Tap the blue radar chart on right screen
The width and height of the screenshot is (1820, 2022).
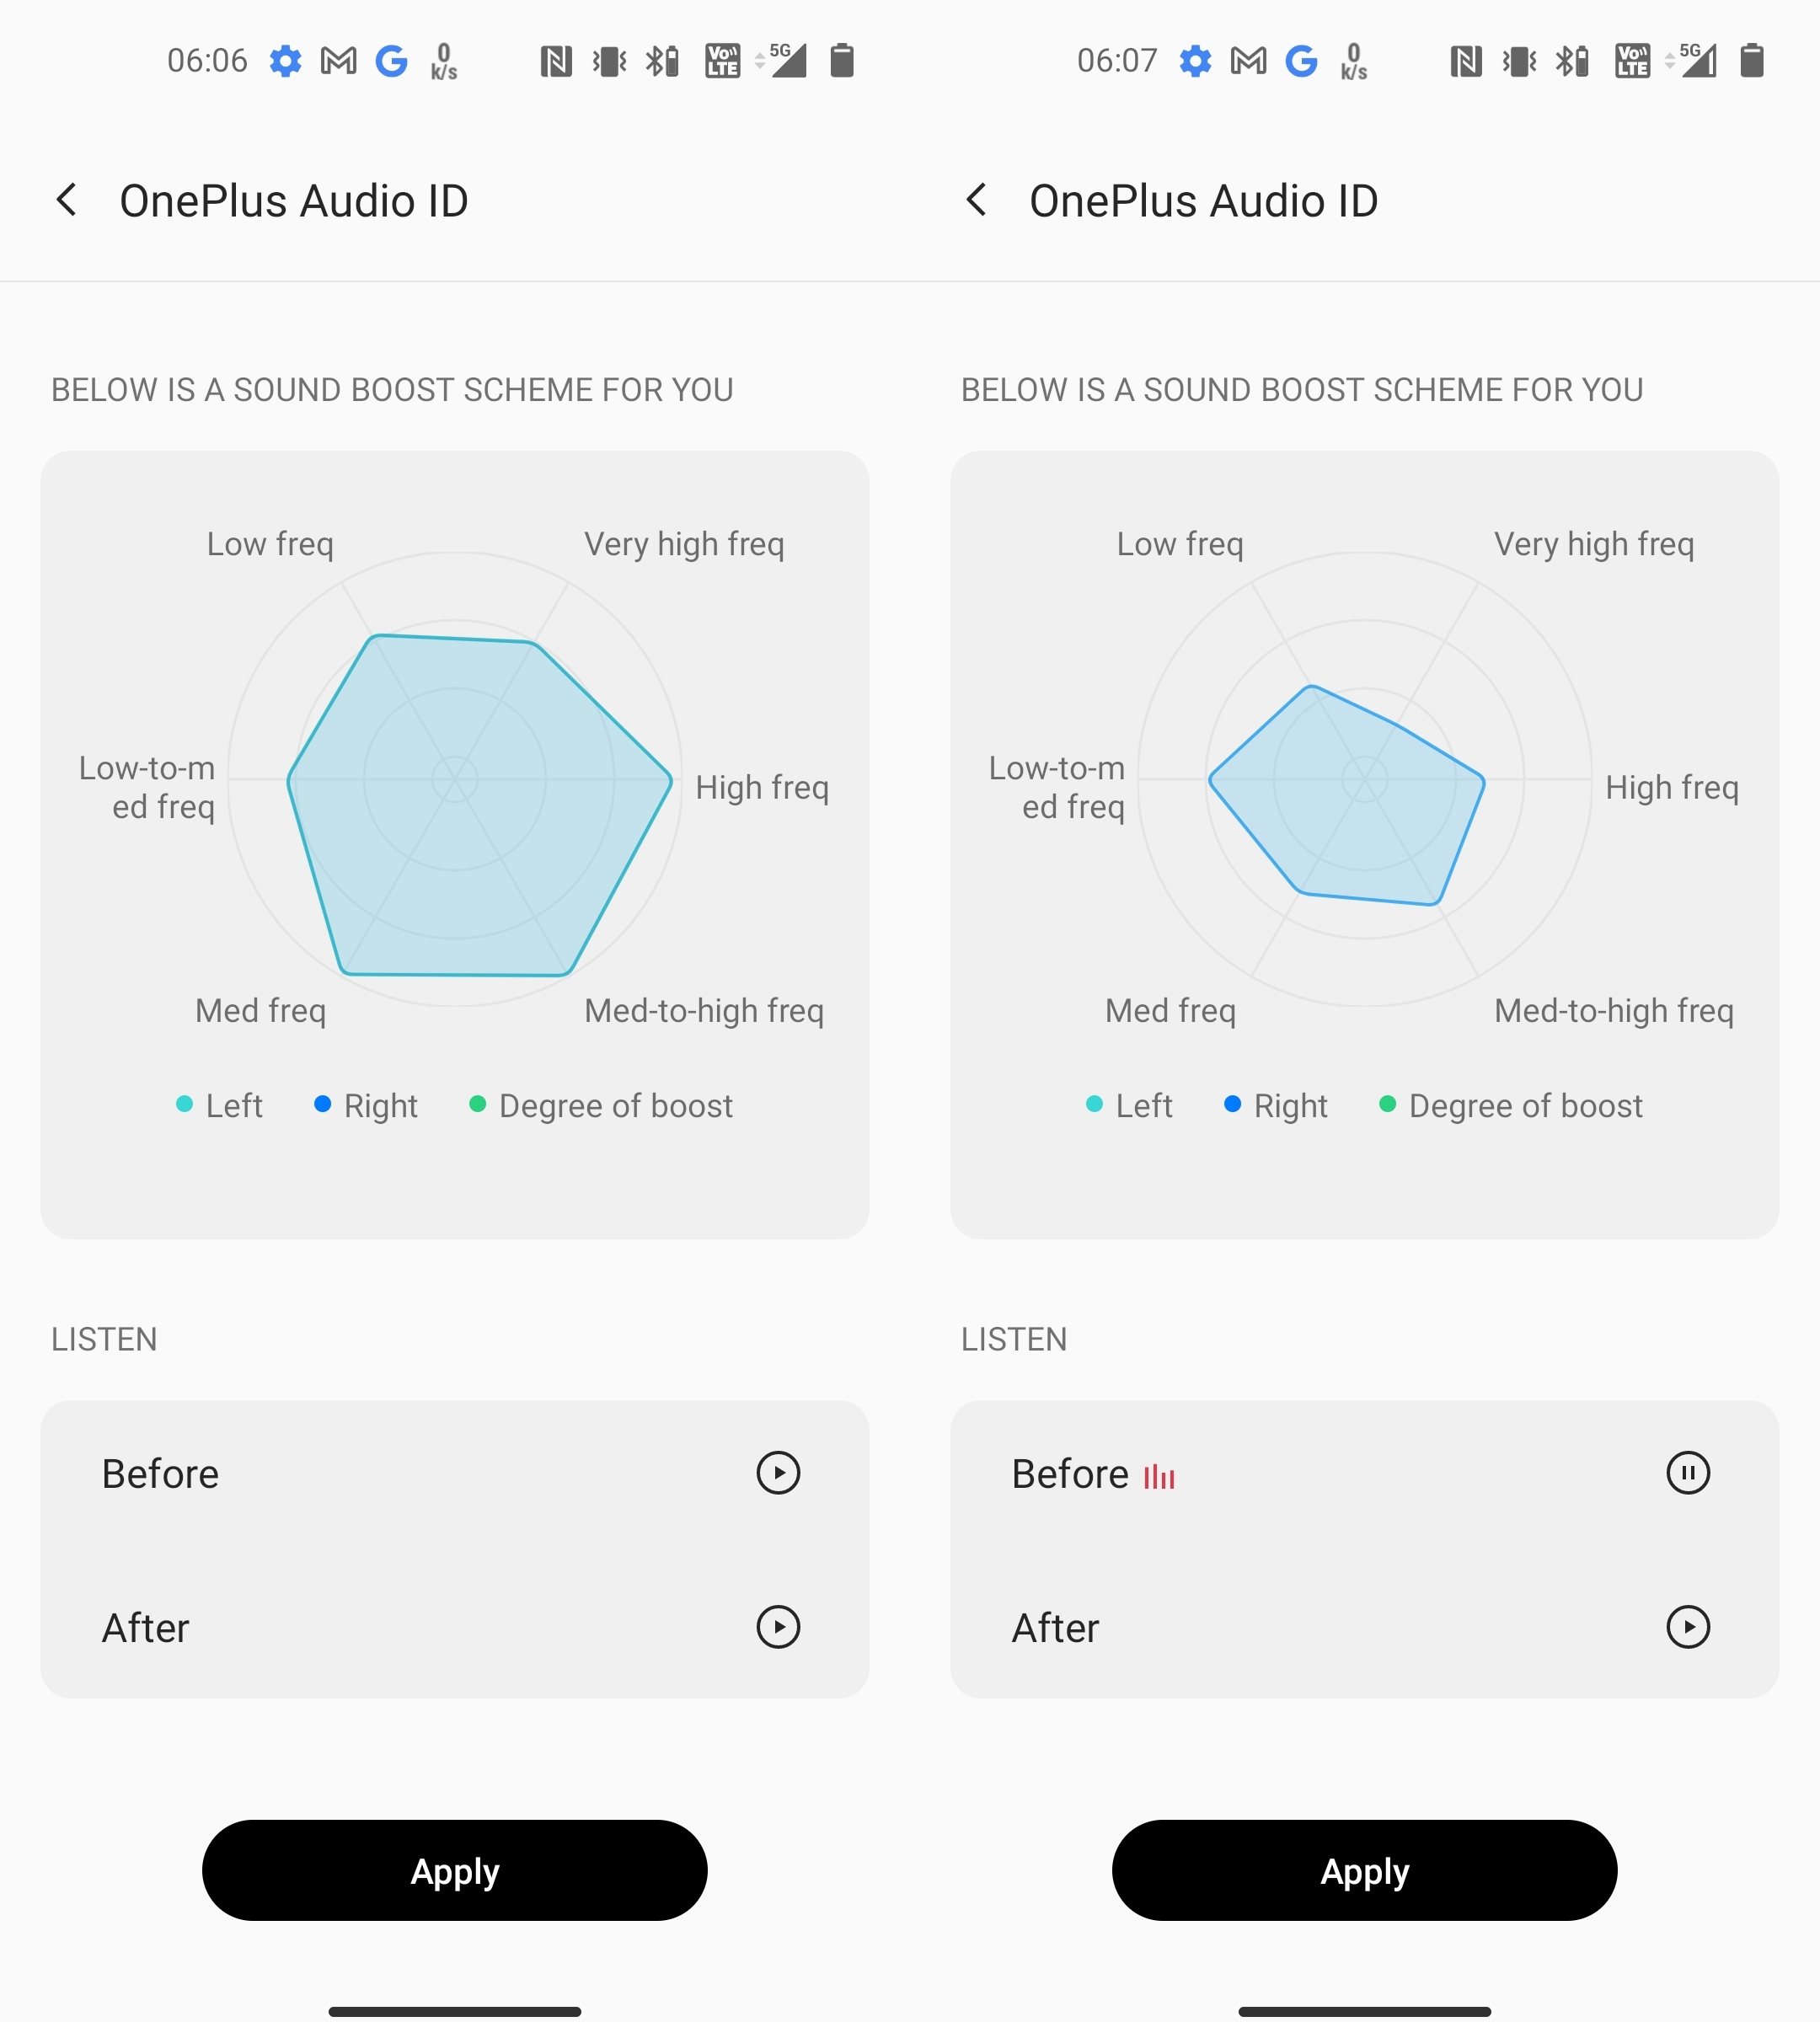(1346, 795)
